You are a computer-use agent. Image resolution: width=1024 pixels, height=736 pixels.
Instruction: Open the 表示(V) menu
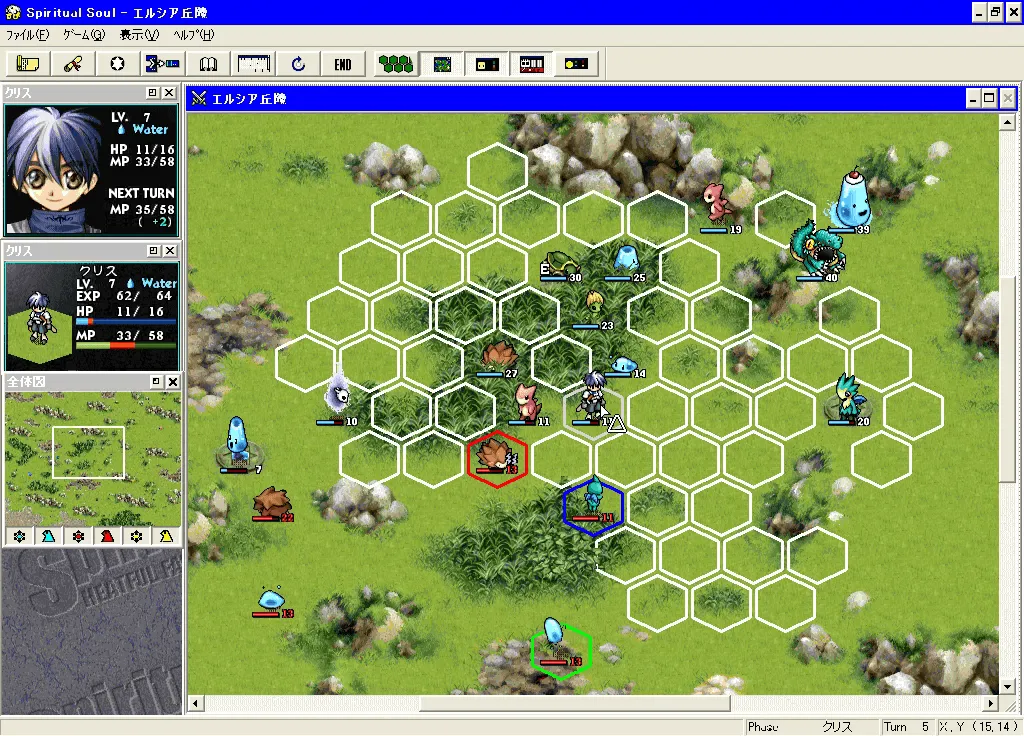pos(139,35)
